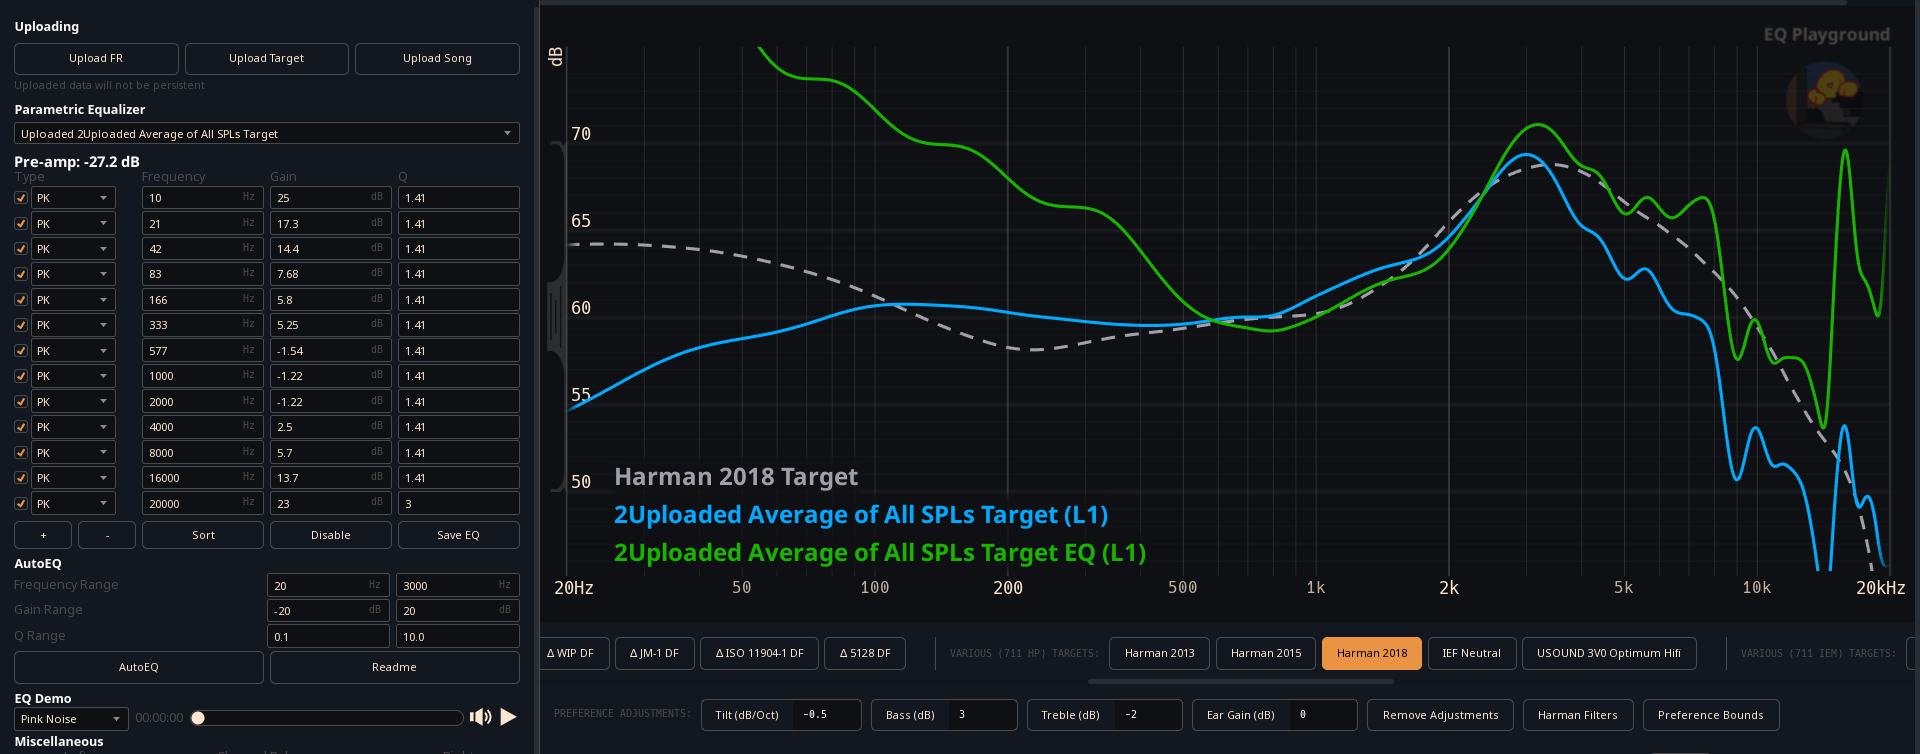
Task: Click Remove Adjustments button
Action: (x=1440, y=715)
